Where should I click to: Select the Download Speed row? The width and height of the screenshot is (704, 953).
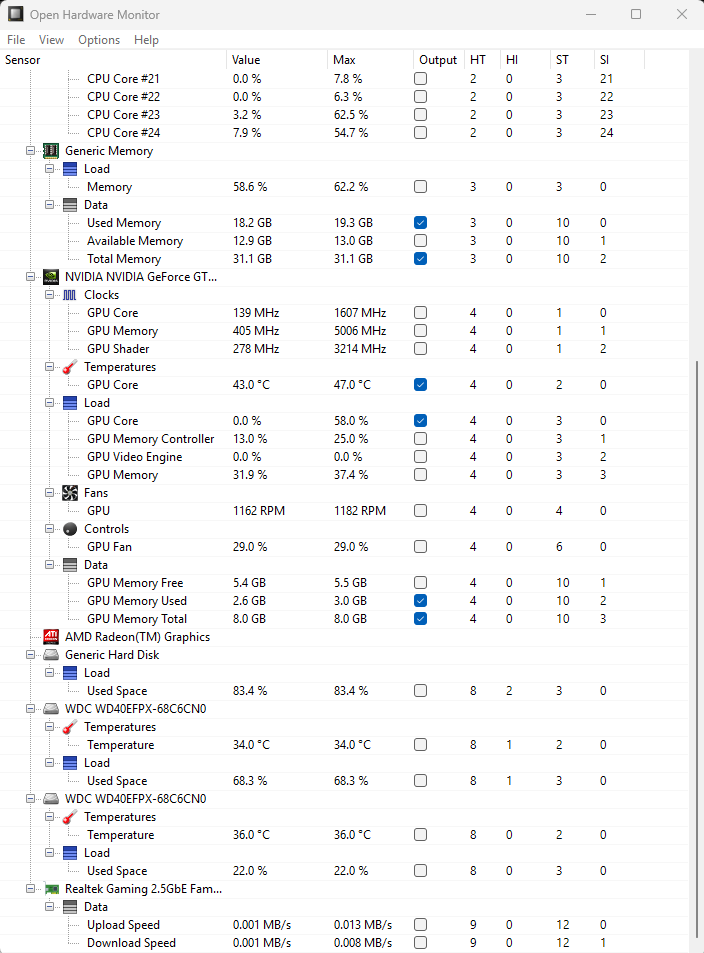(344, 943)
